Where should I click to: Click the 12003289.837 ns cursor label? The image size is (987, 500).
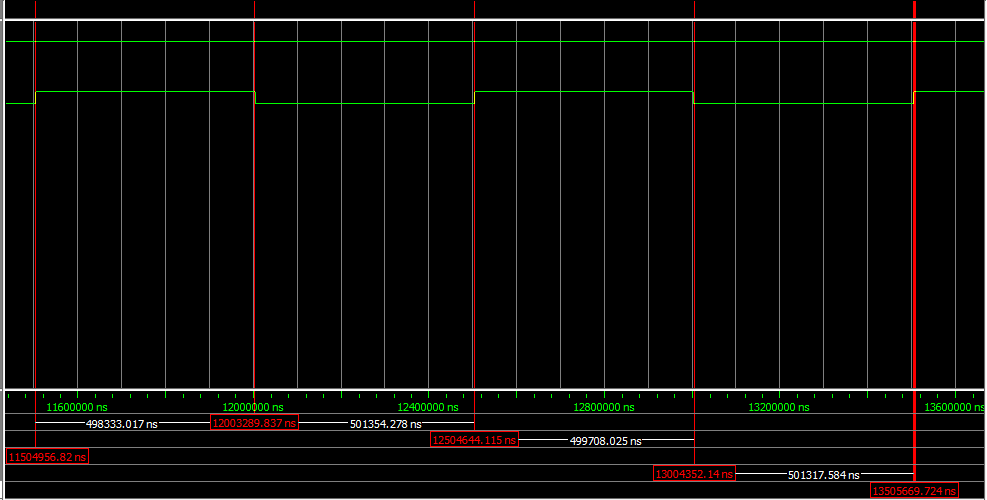pyautogui.click(x=254, y=423)
